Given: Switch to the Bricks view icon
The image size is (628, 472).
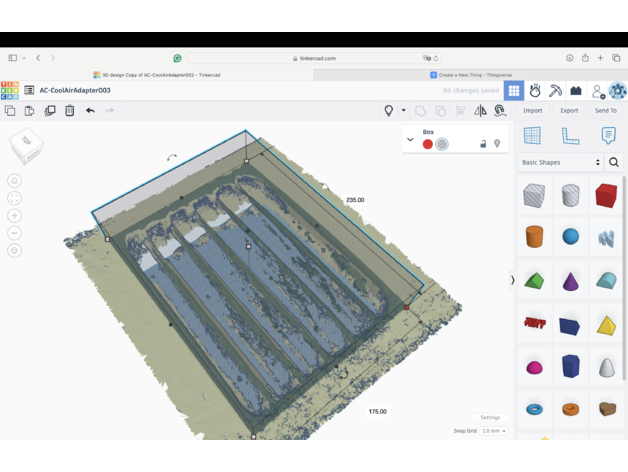Looking at the screenshot, I should point(576,91).
